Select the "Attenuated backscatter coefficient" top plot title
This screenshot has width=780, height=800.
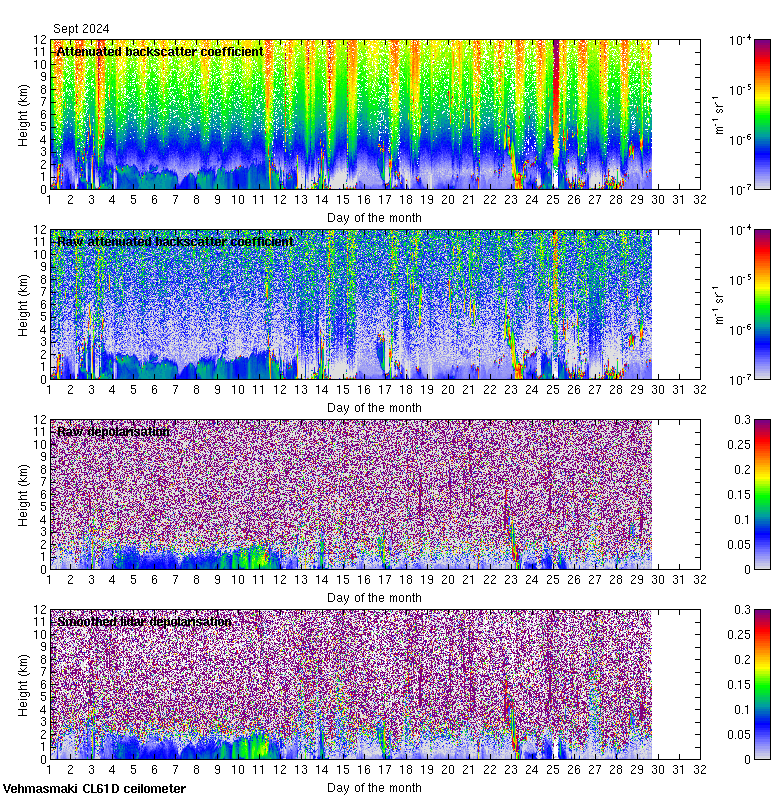point(160,51)
